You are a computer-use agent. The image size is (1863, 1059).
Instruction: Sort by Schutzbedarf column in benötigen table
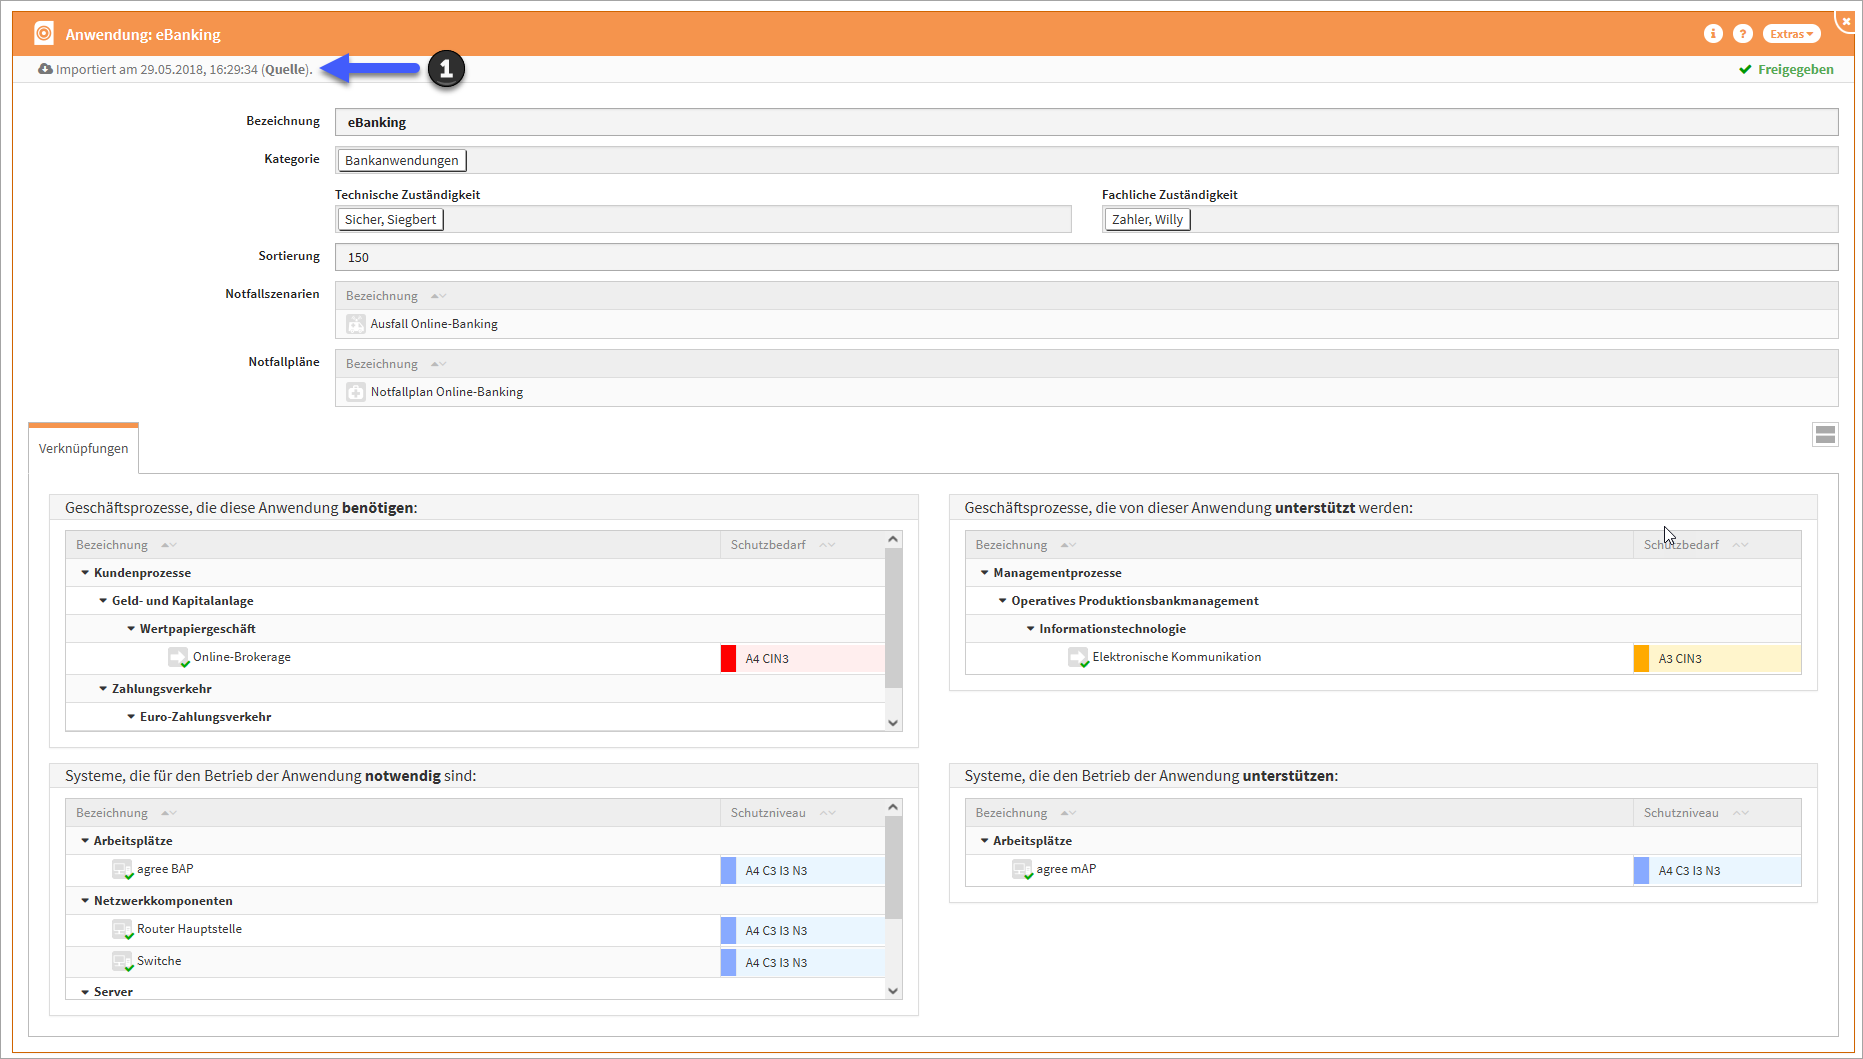click(x=768, y=545)
